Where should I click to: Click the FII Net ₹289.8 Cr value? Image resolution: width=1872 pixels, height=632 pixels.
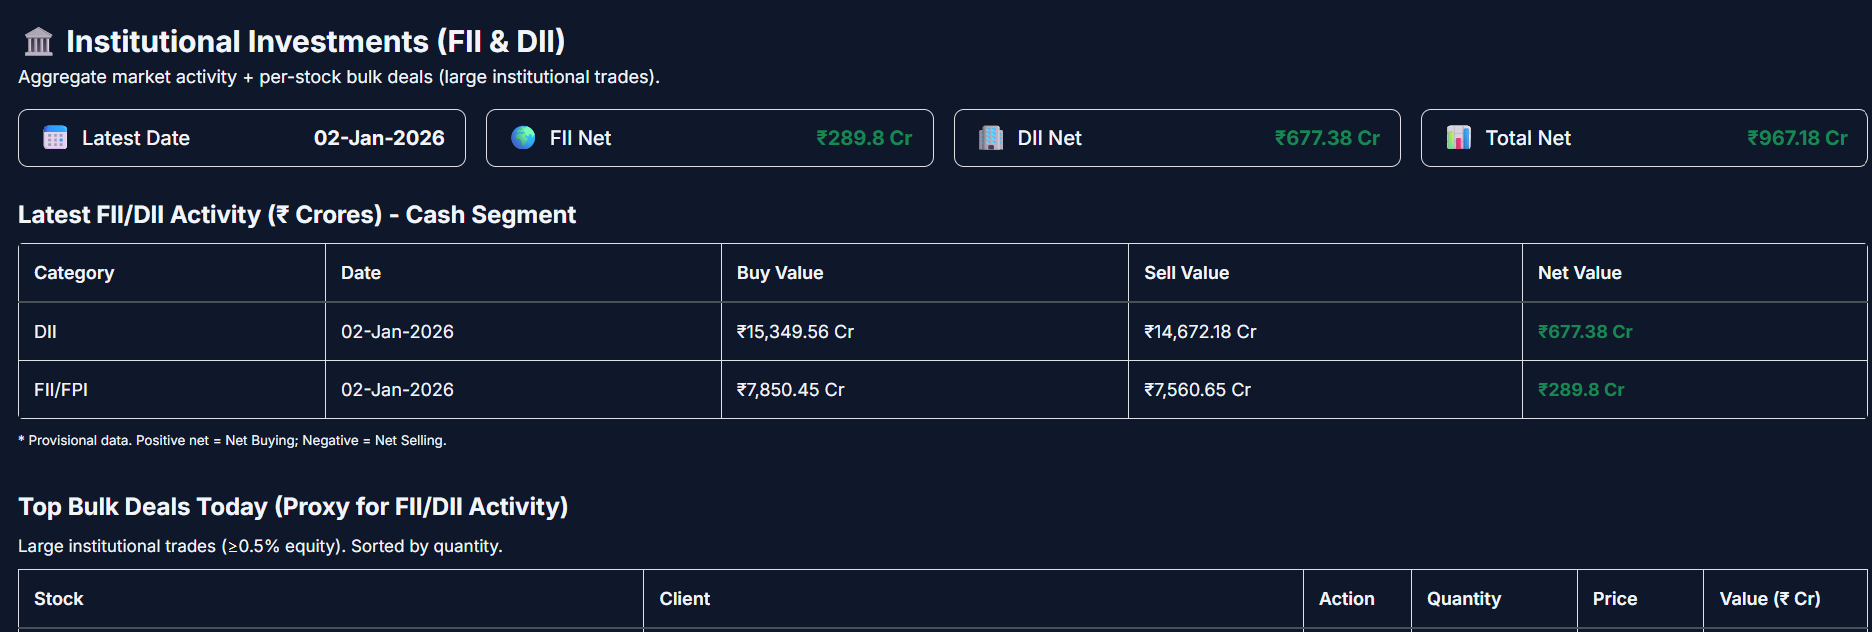coord(864,138)
